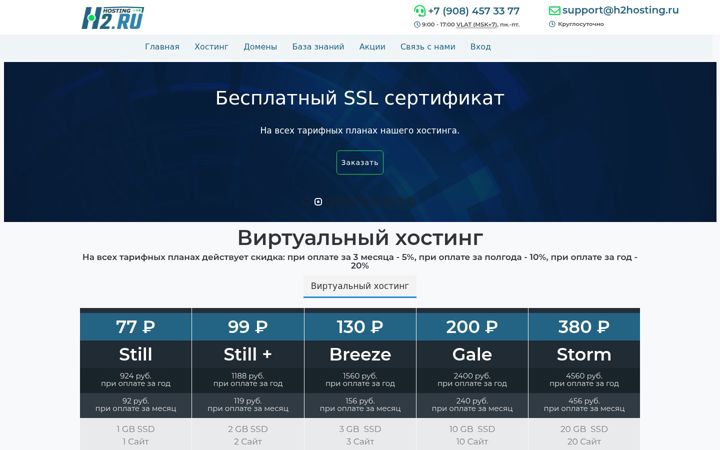Viewport: 720px width, 450px height.
Task: Click the discount description text under heading
Action: [x=360, y=261]
